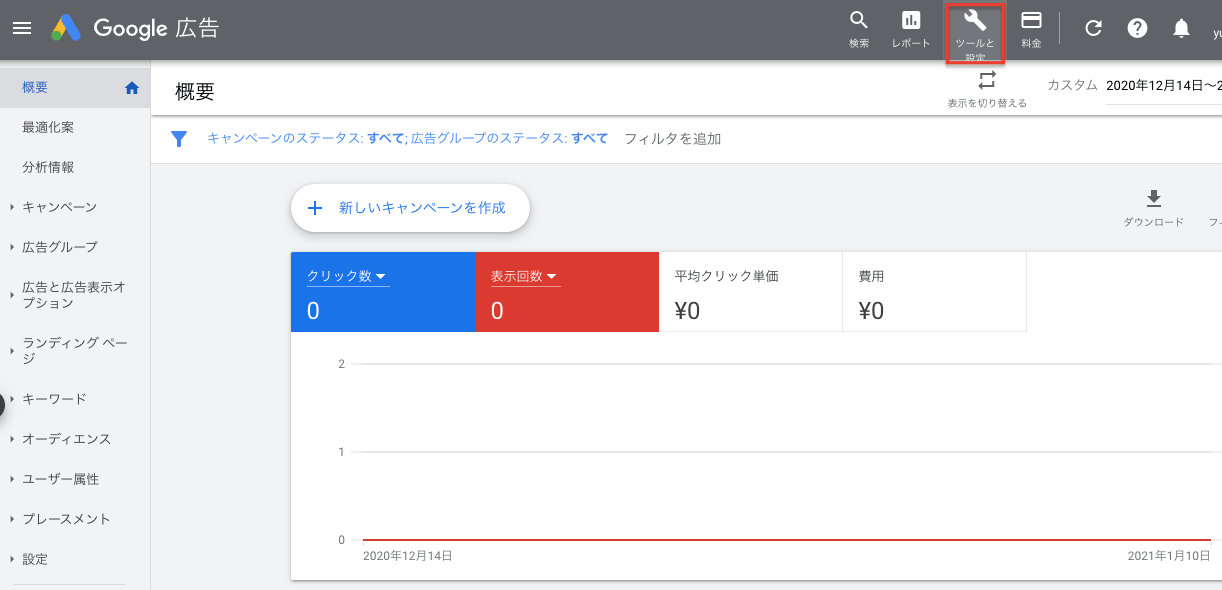
Task: Click the 概要 page heading
Action: coord(195,91)
